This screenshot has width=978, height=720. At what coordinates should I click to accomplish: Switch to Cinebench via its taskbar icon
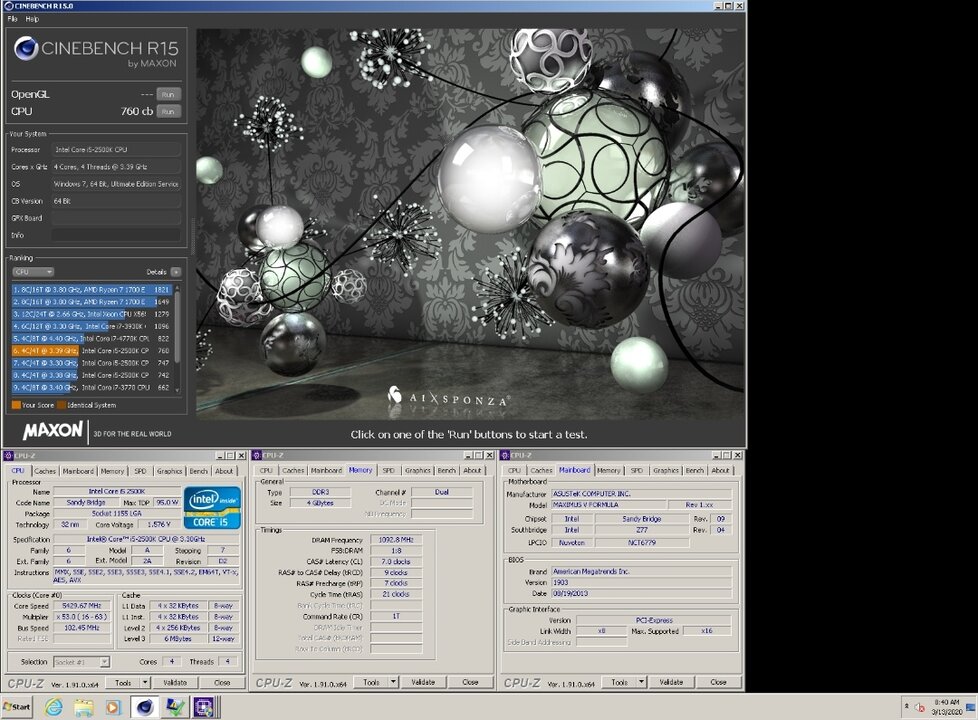click(145, 707)
